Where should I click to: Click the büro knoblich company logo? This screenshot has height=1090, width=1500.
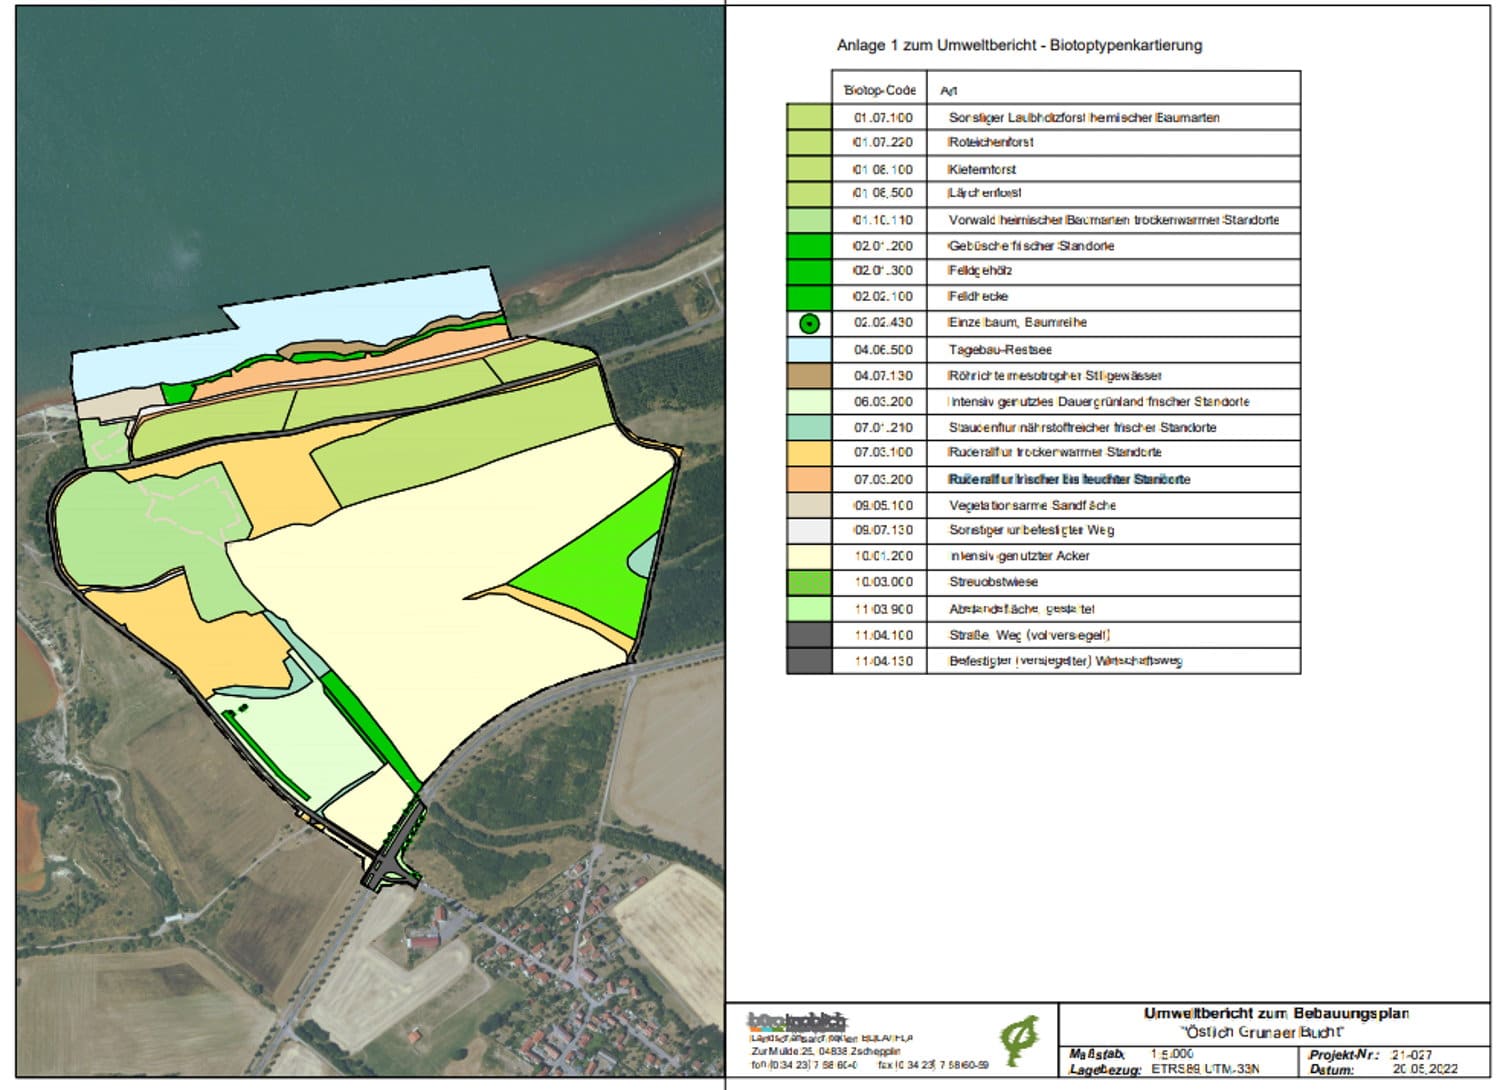point(797,1022)
